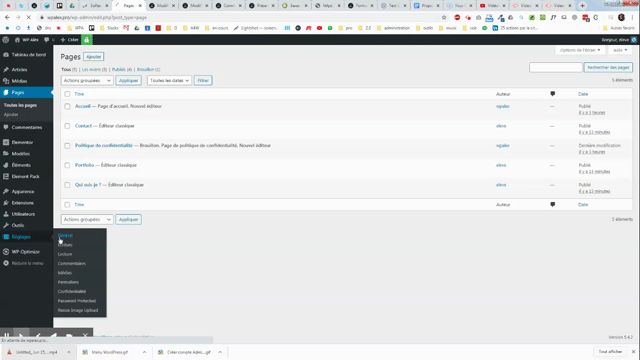Select Général in Réglages submenu
The width and height of the screenshot is (640, 360).
pyautogui.click(x=65, y=236)
